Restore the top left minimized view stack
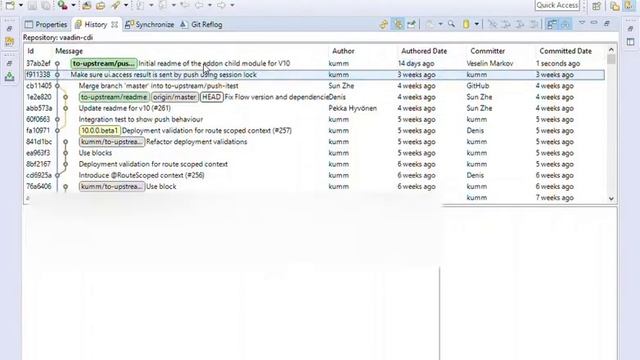Screen dimensions: 640x360 click(9, 29)
